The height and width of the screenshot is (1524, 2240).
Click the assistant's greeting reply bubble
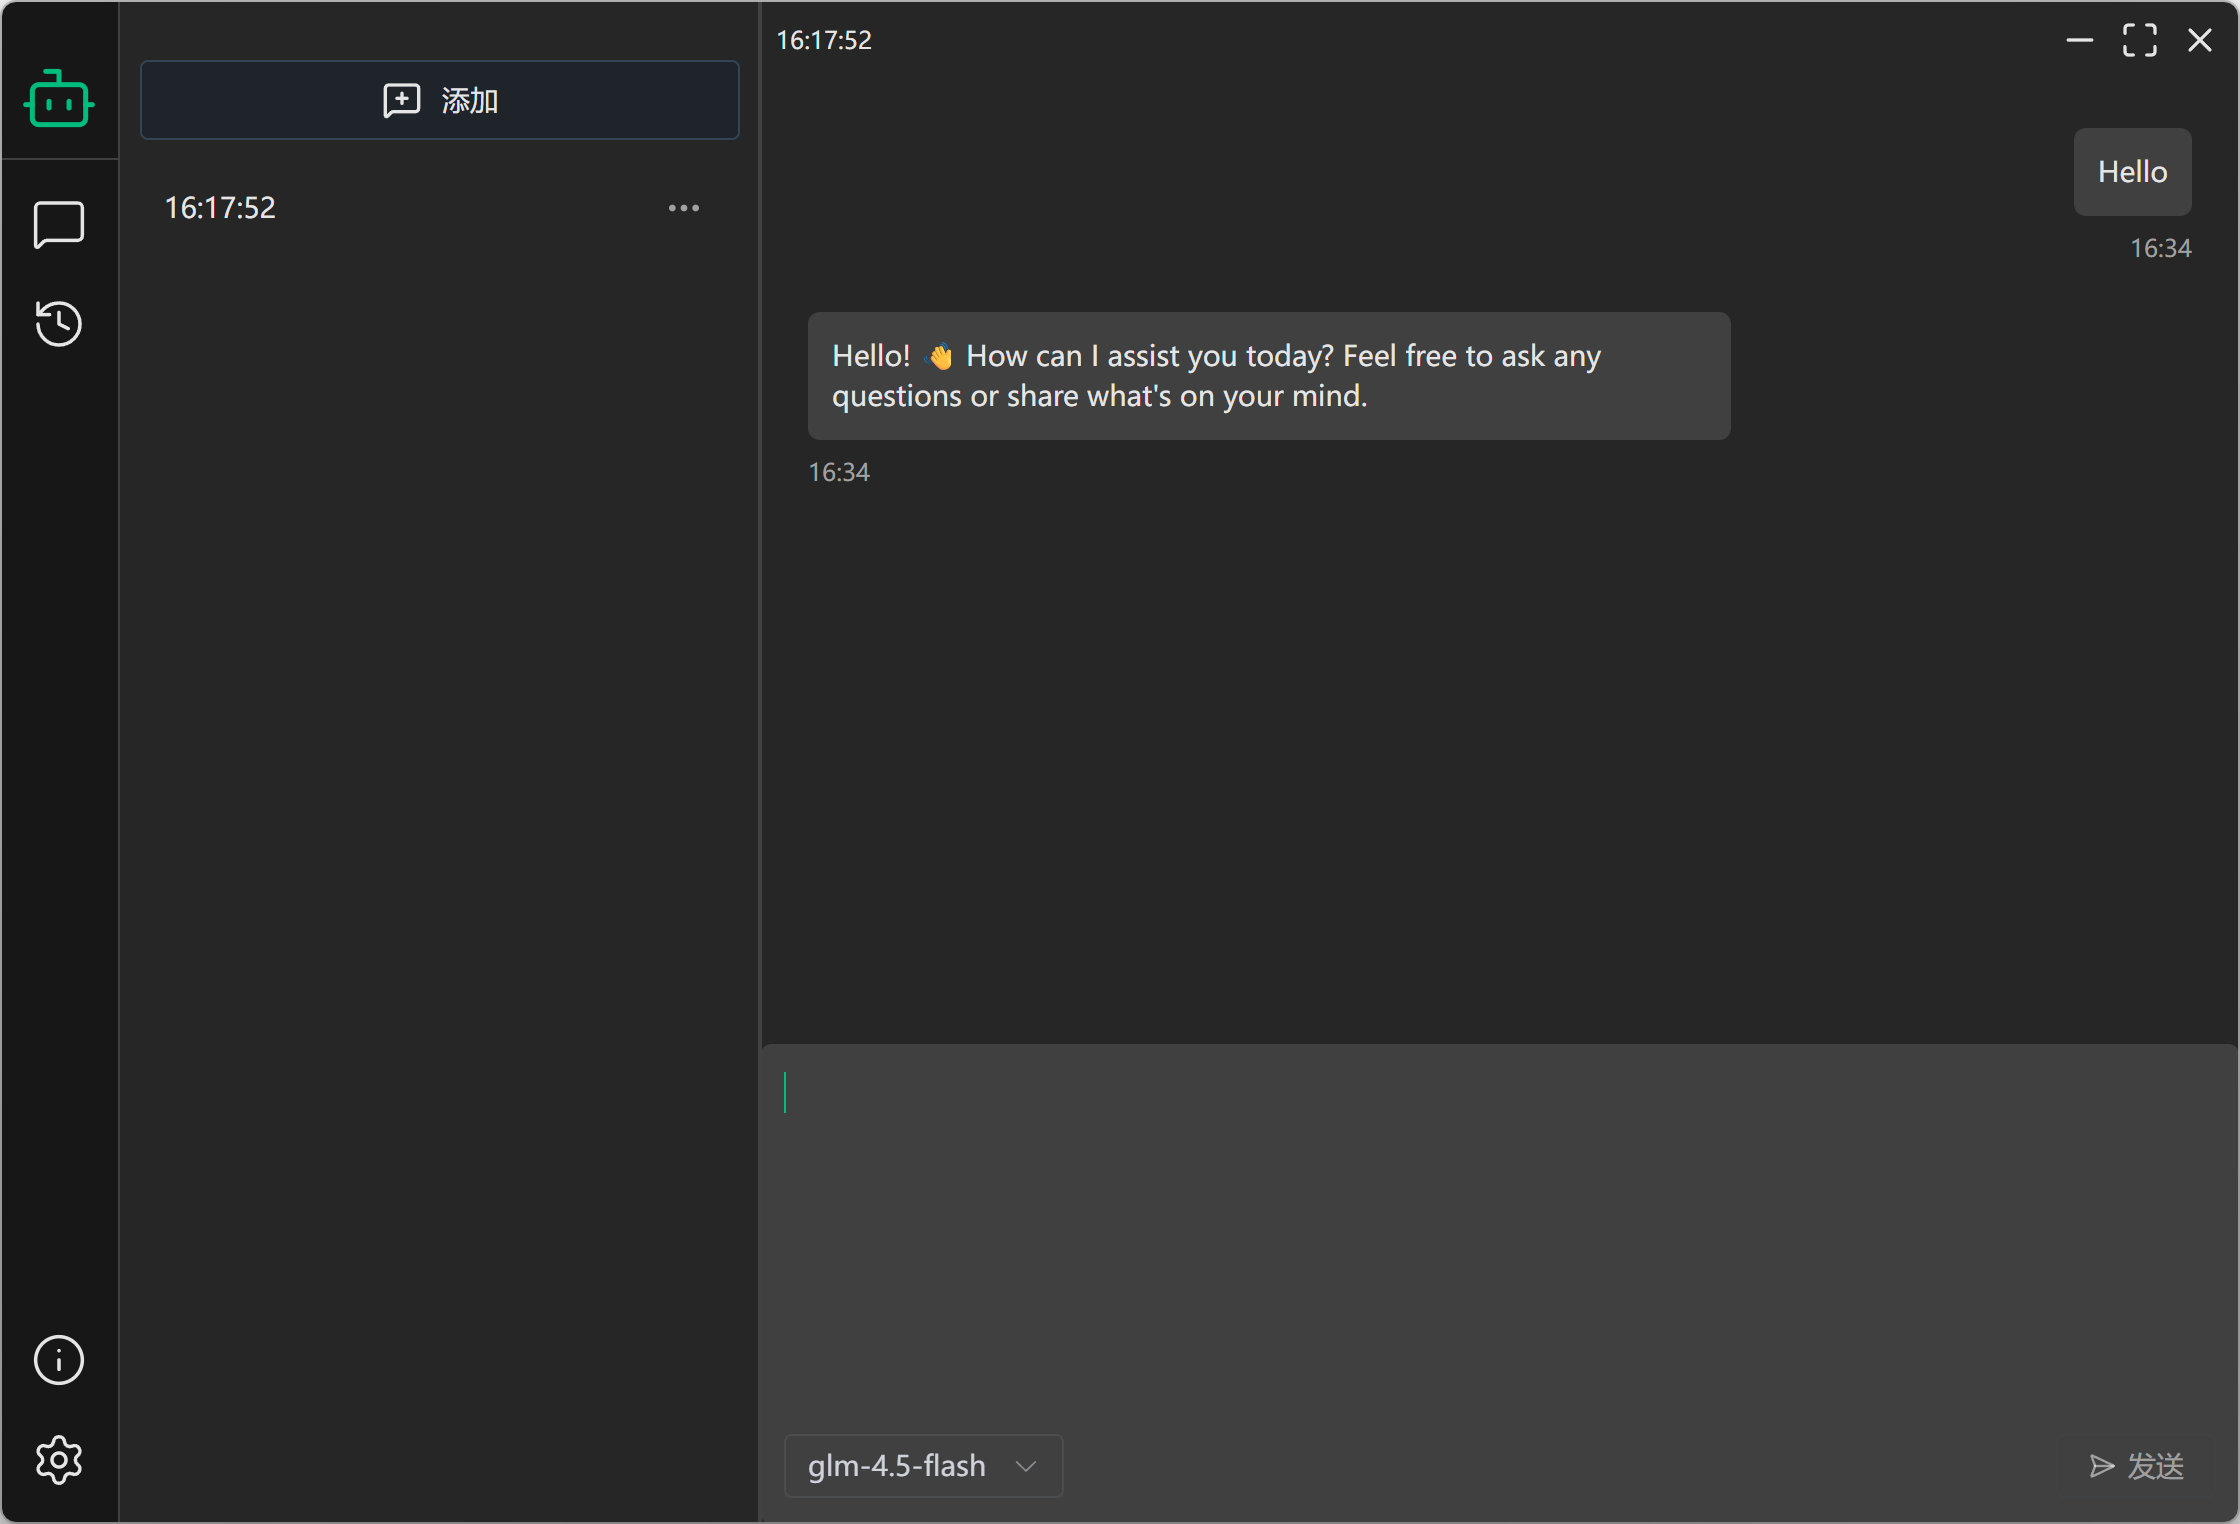1268,376
